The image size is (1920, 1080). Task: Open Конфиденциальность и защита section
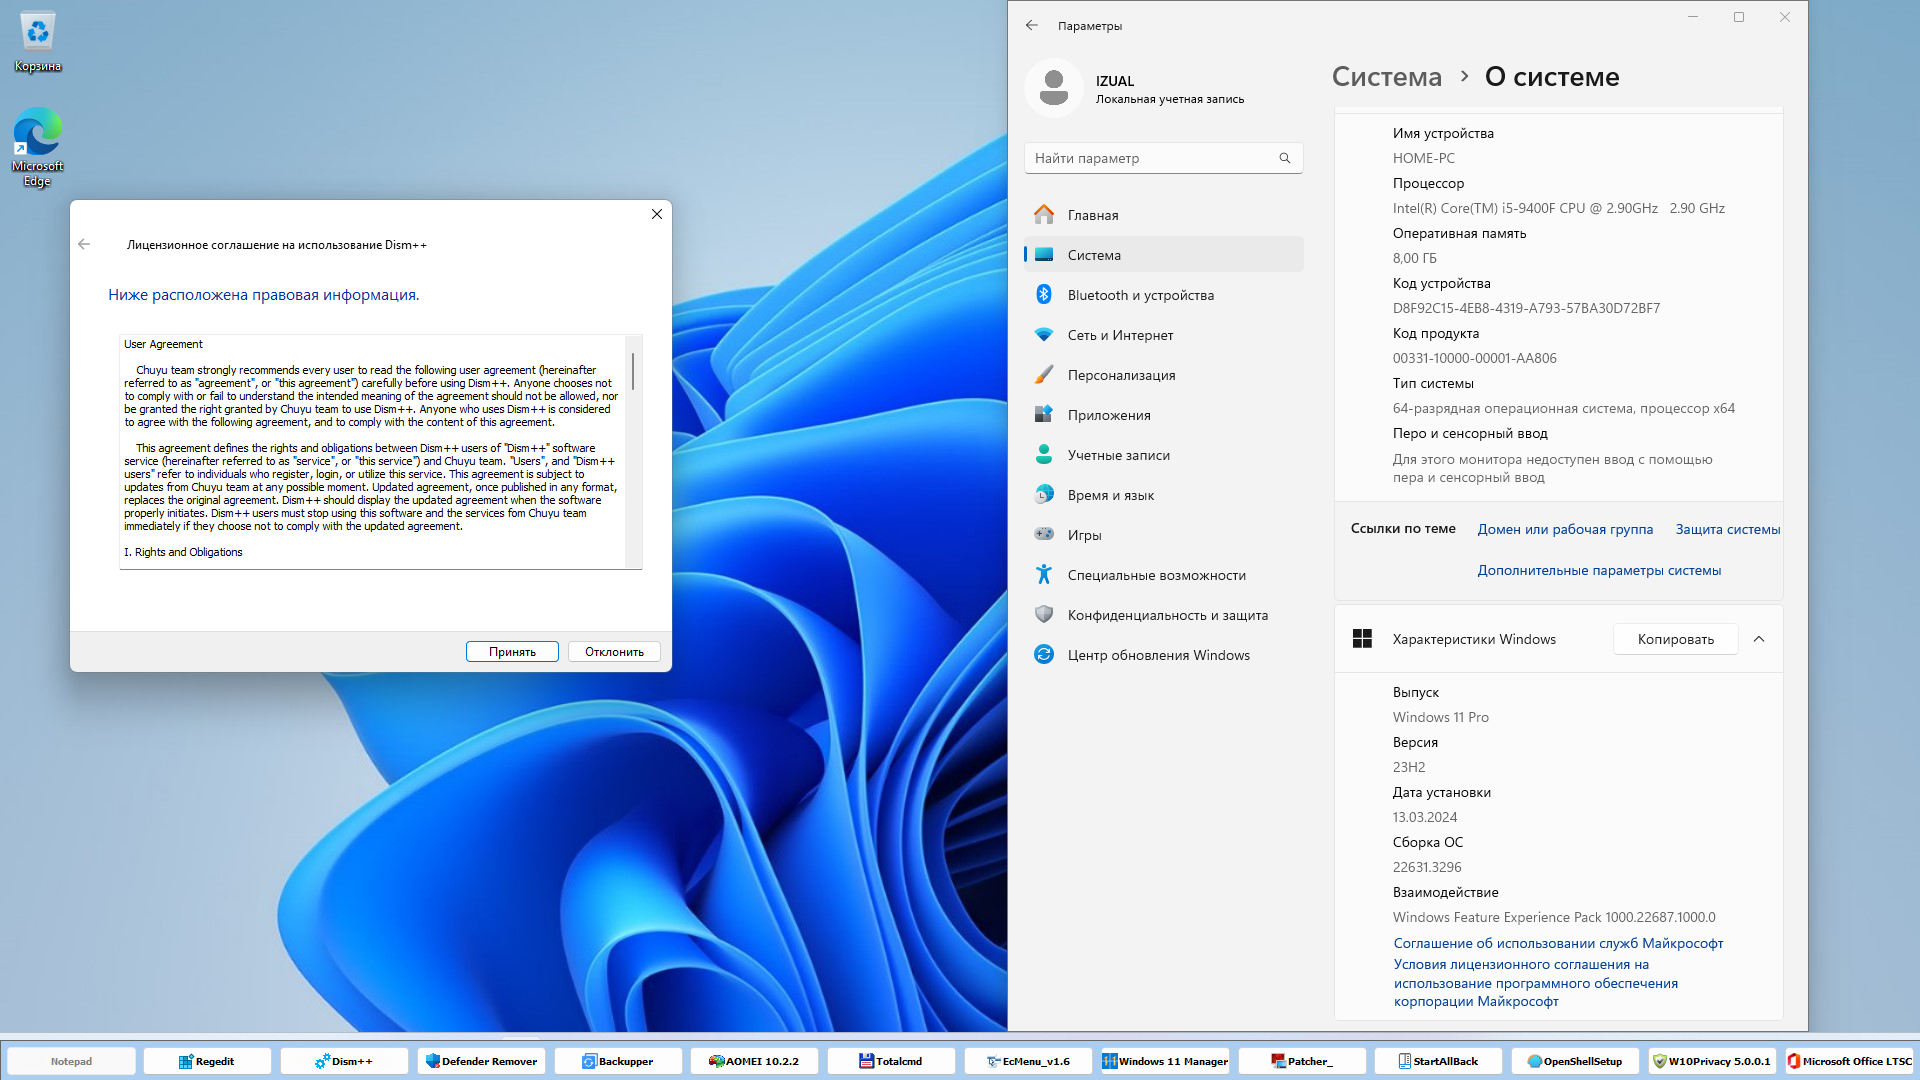coord(1163,615)
